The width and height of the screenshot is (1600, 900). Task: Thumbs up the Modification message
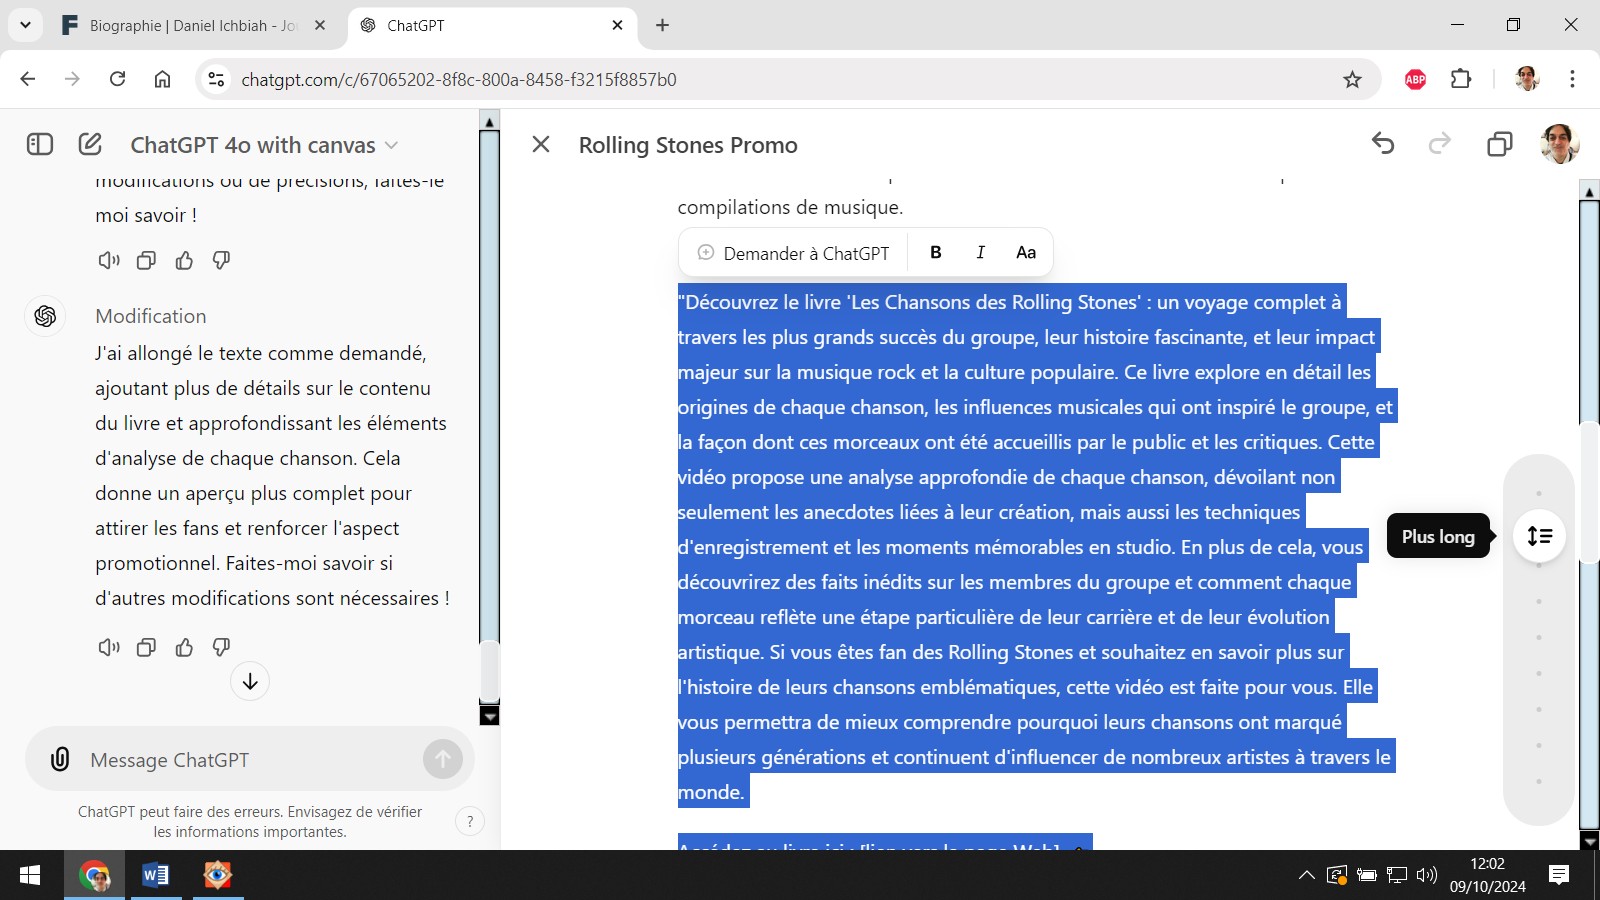point(184,647)
